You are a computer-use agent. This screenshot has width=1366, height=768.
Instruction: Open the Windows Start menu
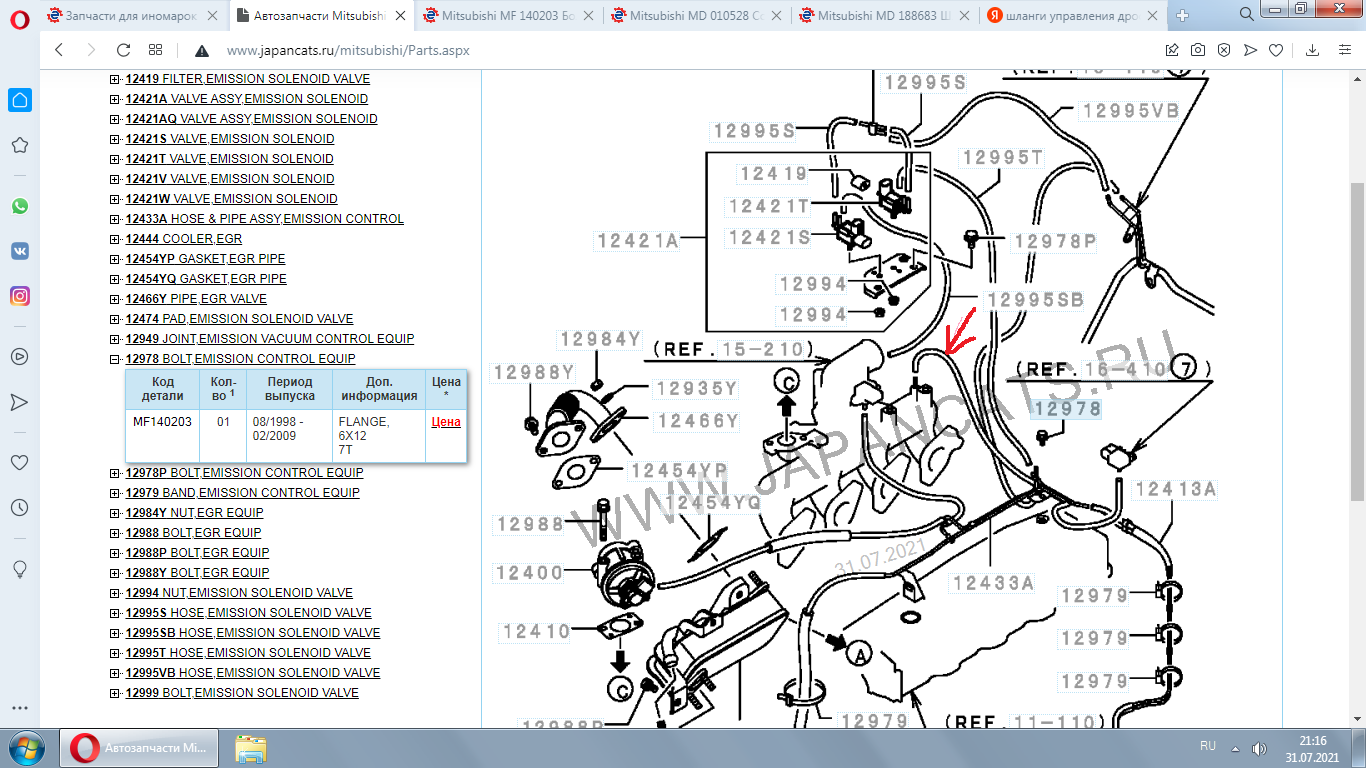[27, 748]
